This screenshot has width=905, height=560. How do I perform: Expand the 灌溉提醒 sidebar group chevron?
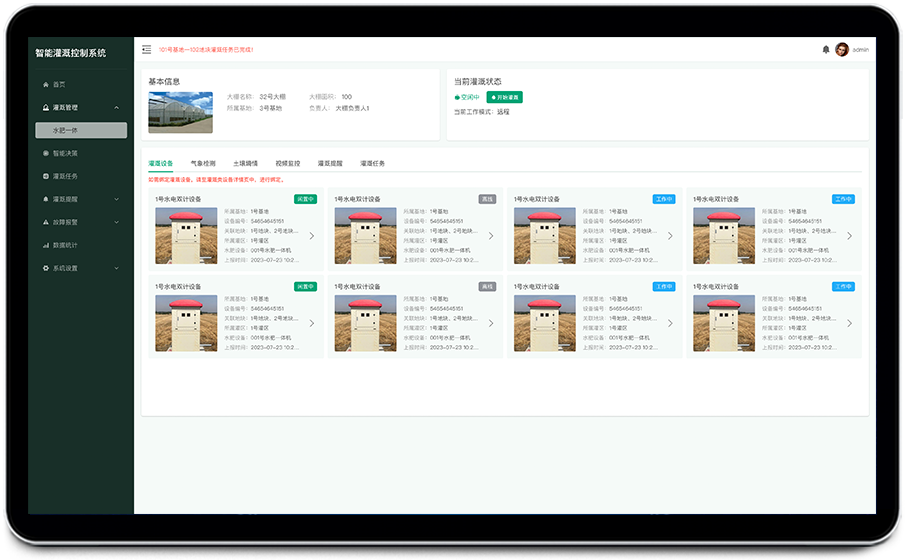point(117,199)
